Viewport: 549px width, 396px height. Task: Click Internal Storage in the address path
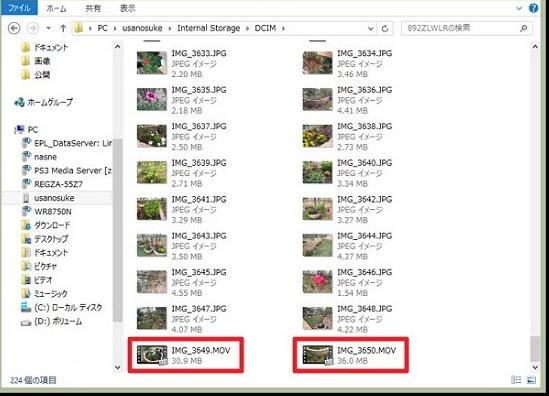(208, 28)
